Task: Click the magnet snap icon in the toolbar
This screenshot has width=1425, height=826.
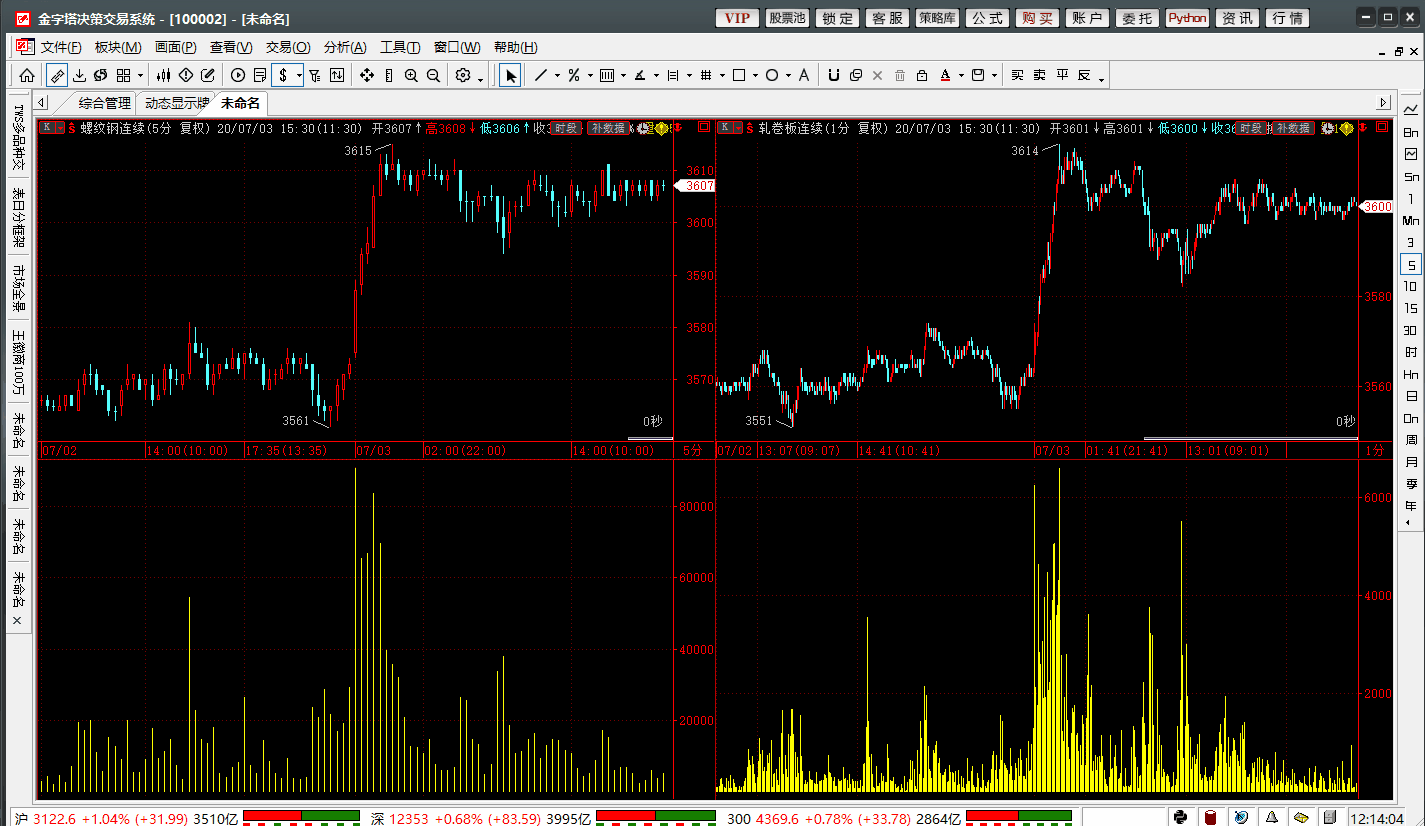Action: (x=833, y=75)
